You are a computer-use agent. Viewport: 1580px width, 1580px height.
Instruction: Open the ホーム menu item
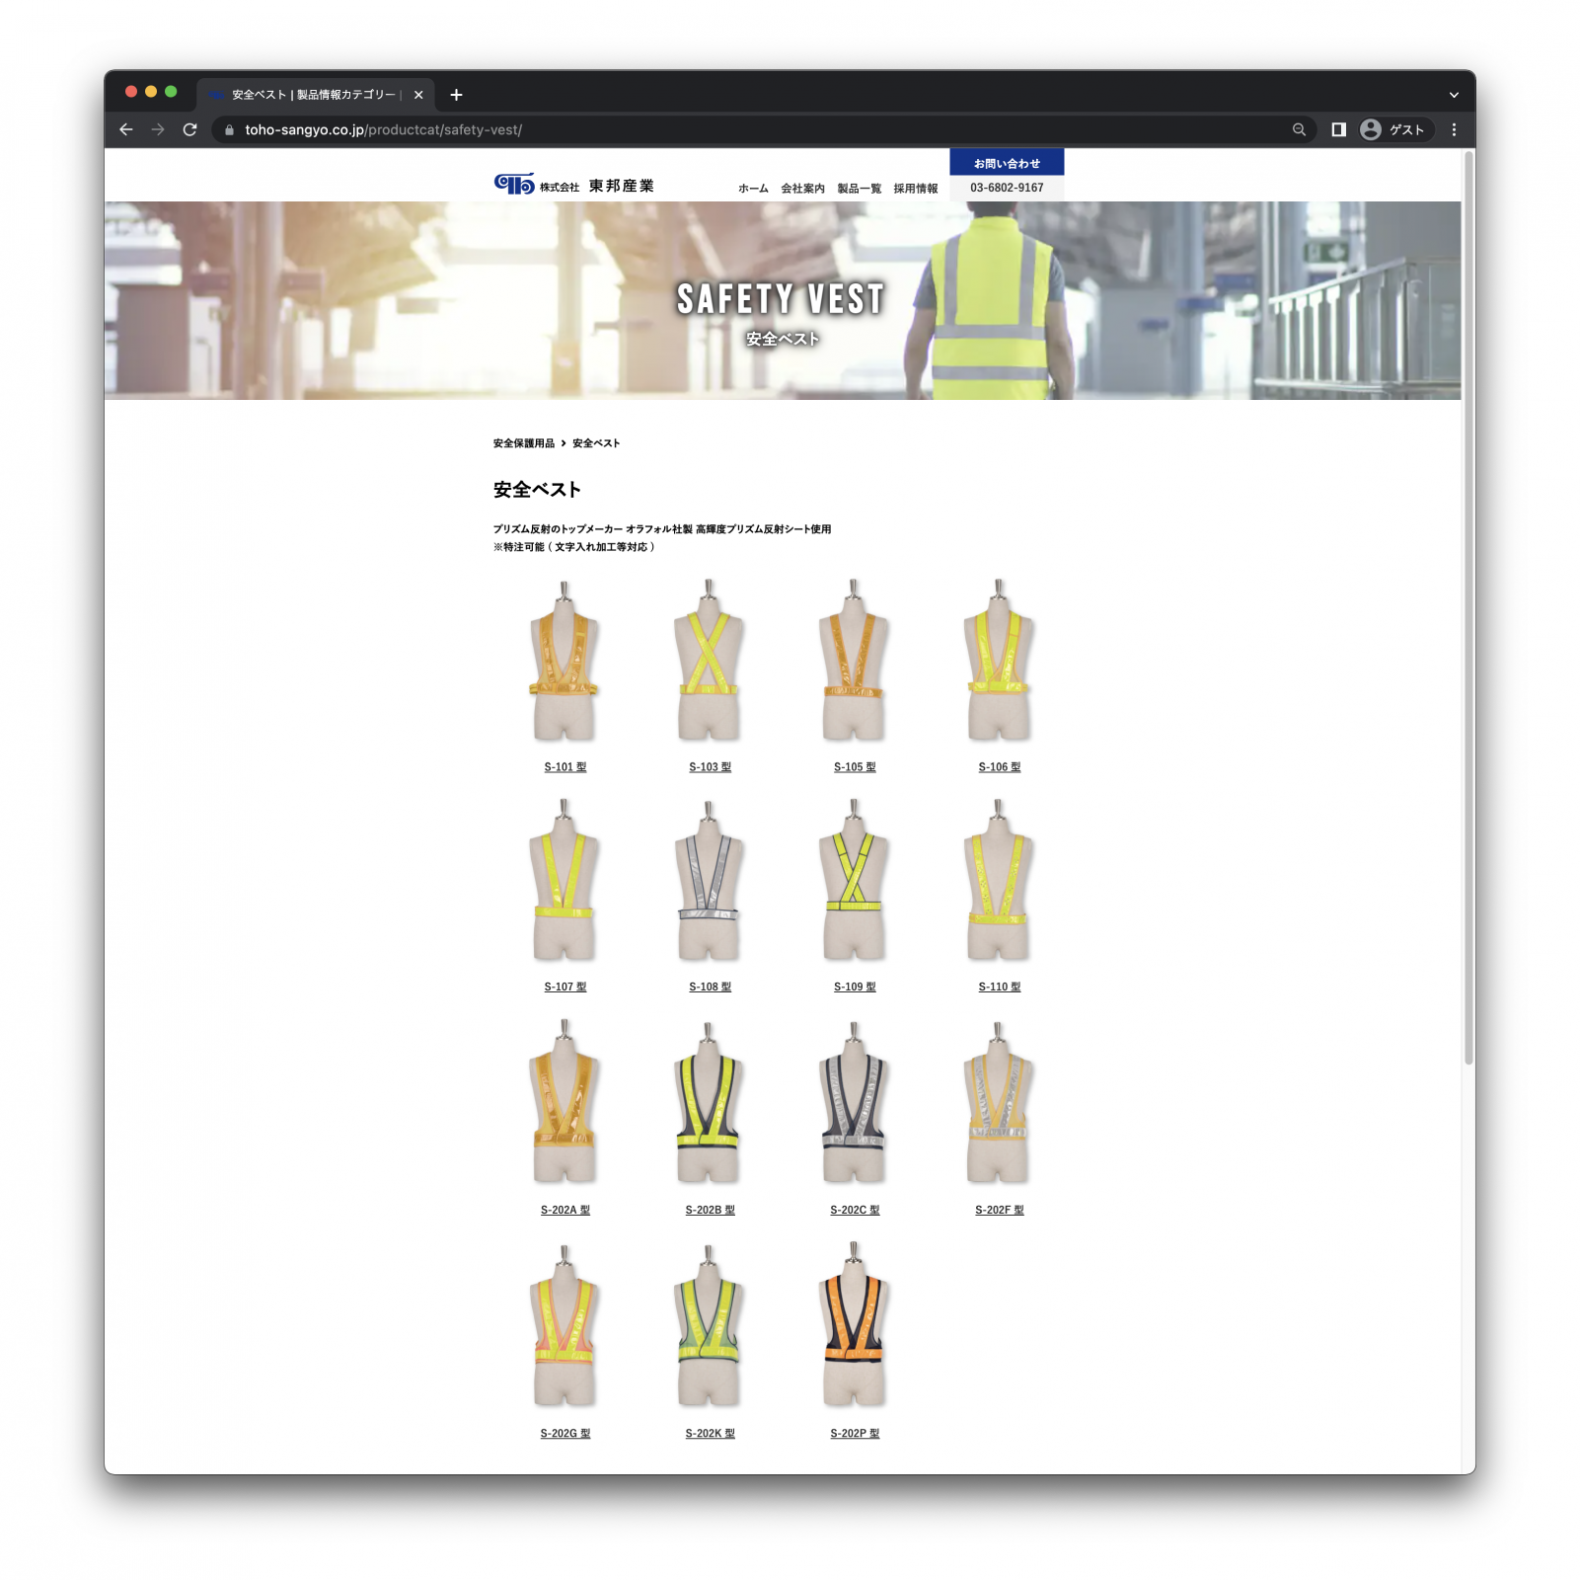(x=753, y=188)
